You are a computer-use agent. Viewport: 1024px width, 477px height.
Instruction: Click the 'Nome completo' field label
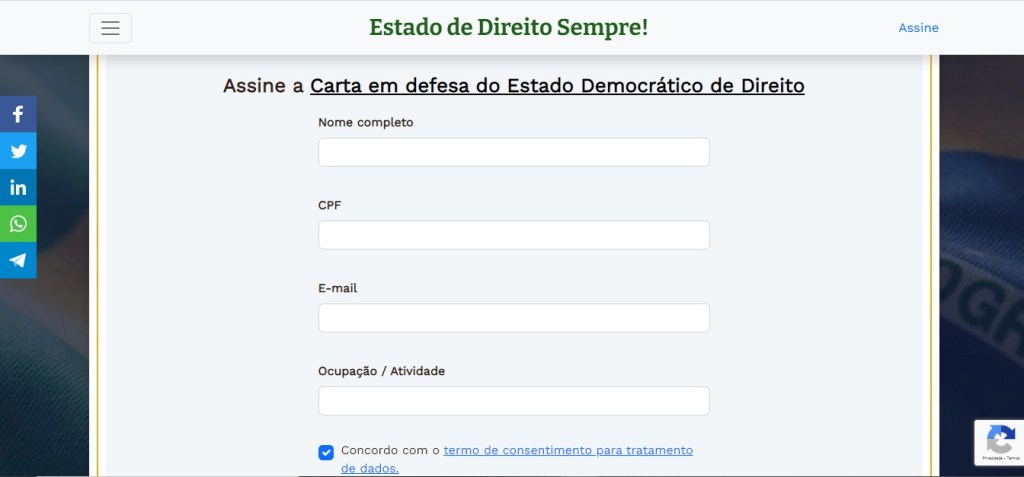[365, 122]
